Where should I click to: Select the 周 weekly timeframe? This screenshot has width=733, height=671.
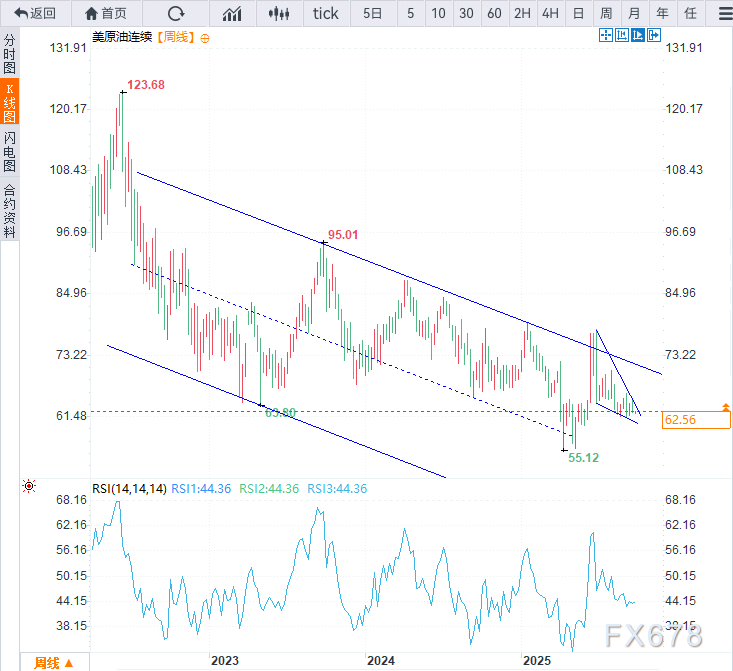[606, 13]
